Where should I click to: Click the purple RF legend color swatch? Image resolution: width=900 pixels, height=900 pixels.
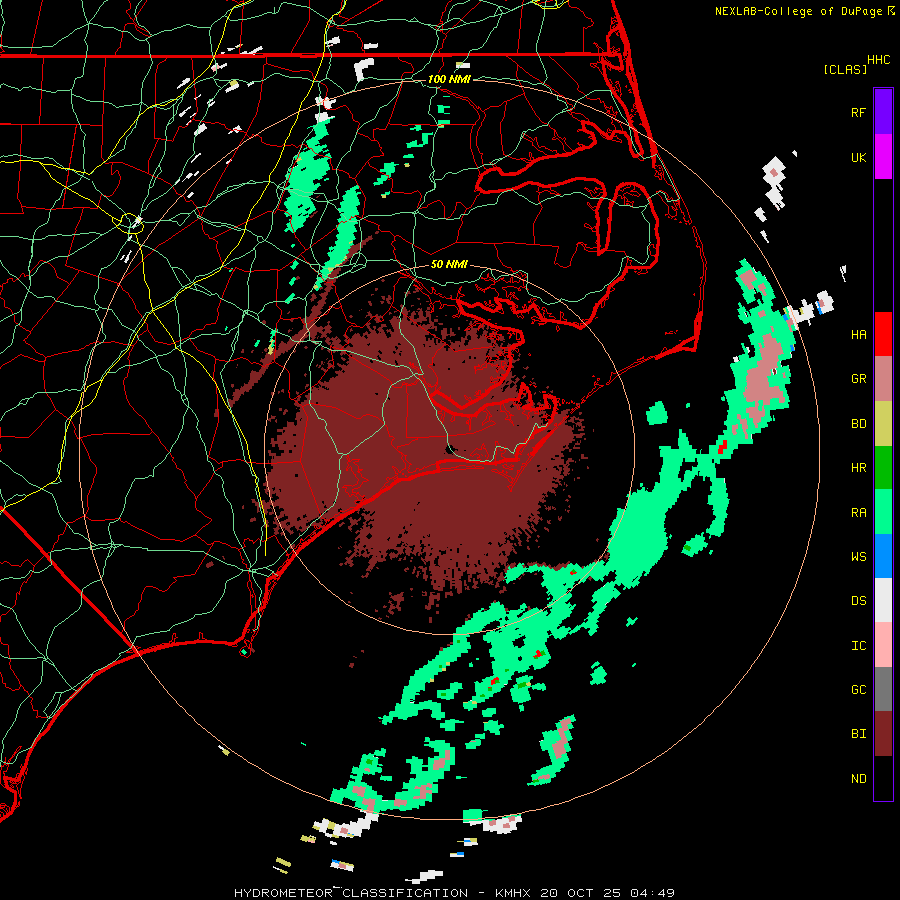pos(883,112)
